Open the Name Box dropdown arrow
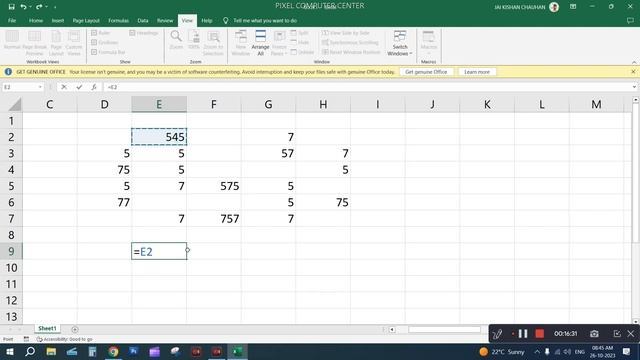The height and width of the screenshot is (360, 640). 40,87
